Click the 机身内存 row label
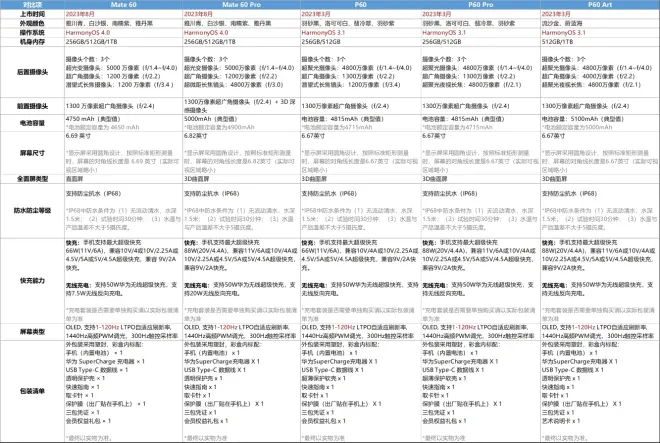Image resolution: width=660 pixels, height=443 pixels. pos(32,42)
